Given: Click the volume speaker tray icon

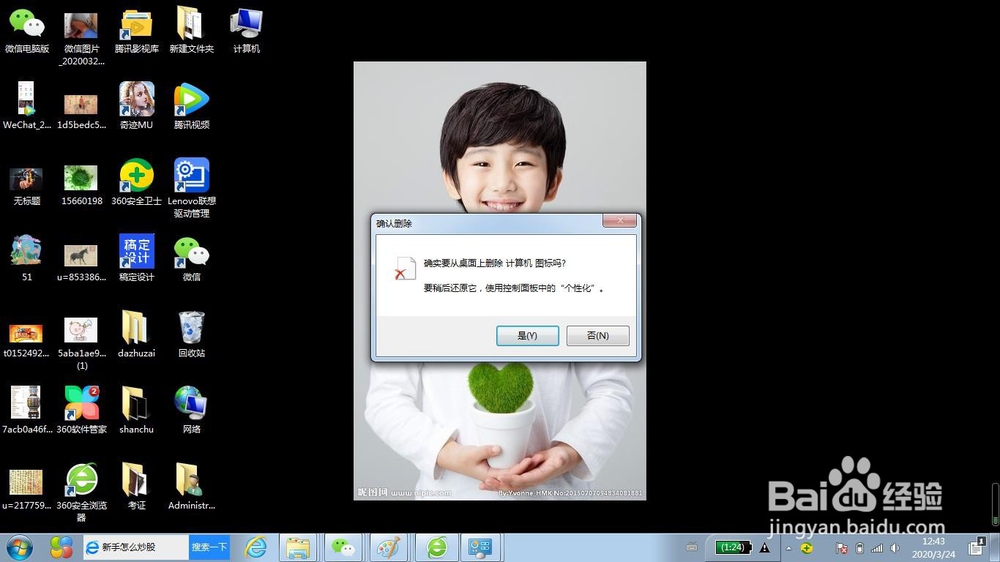Looking at the screenshot, I should (x=895, y=548).
